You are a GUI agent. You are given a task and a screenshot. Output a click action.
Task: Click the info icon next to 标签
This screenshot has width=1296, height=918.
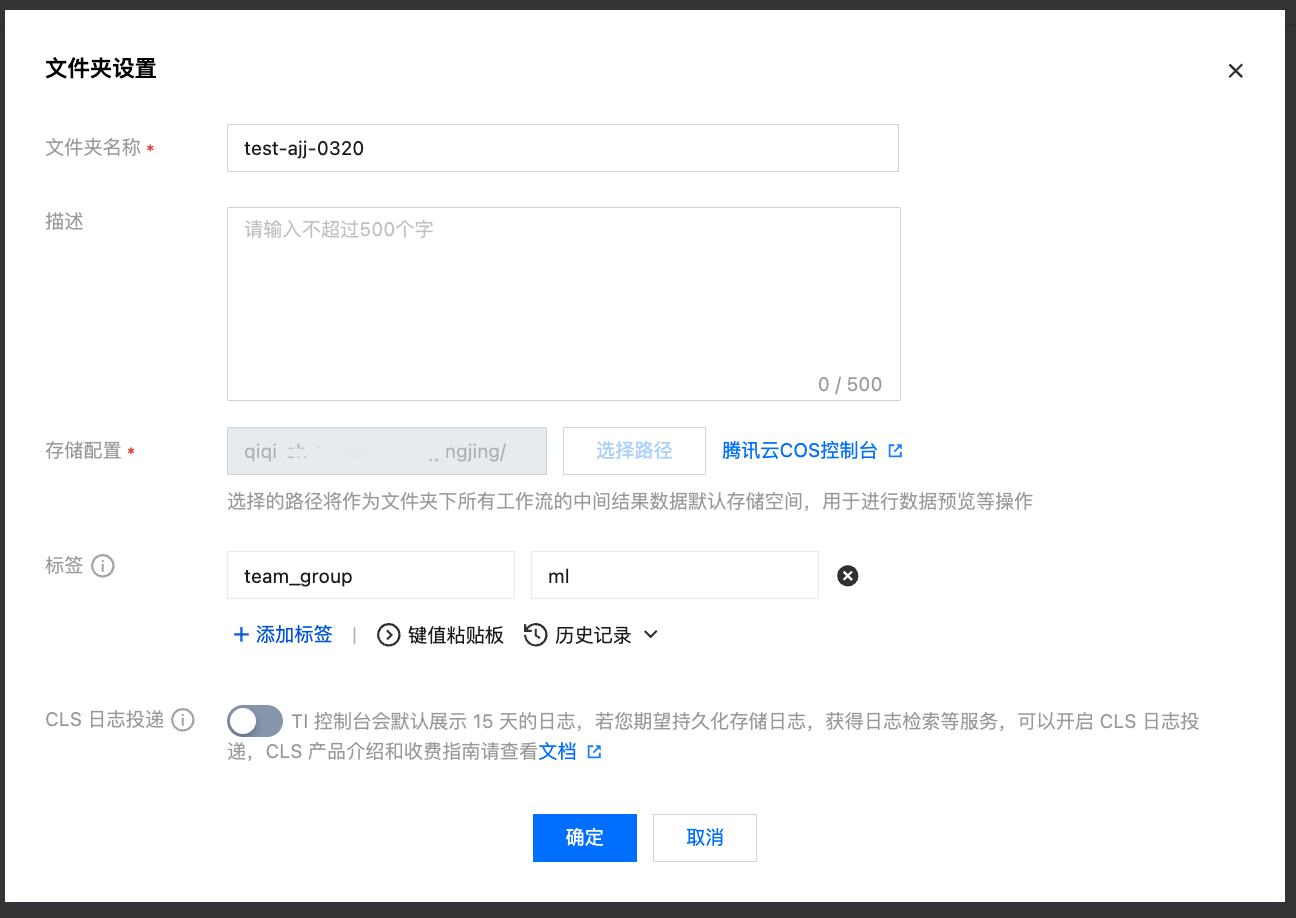103,566
